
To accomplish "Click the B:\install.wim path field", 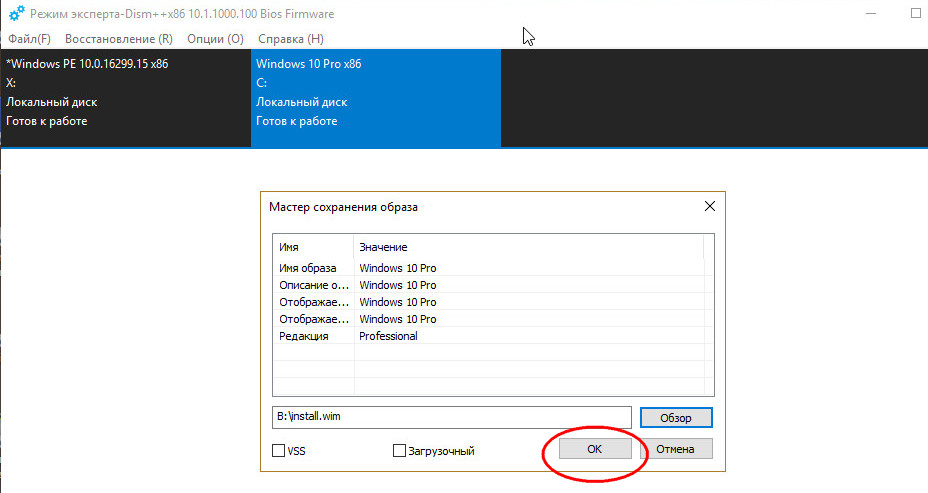I will [452, 417].
